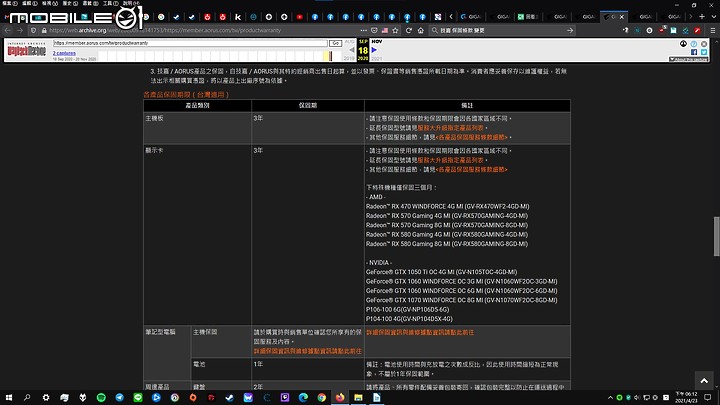Open the 編輯 menu

tap(29, 3)
